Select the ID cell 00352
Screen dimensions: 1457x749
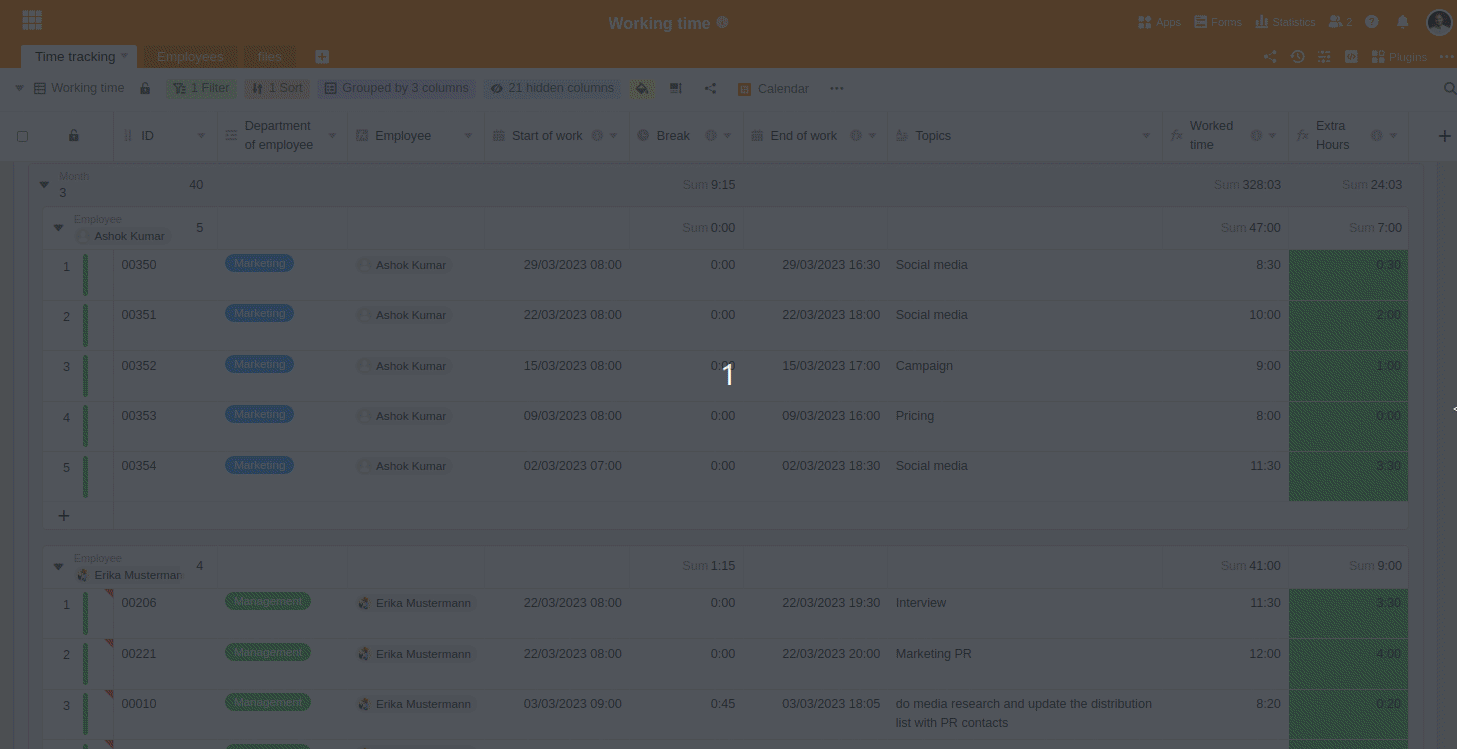tap(165, 376)
